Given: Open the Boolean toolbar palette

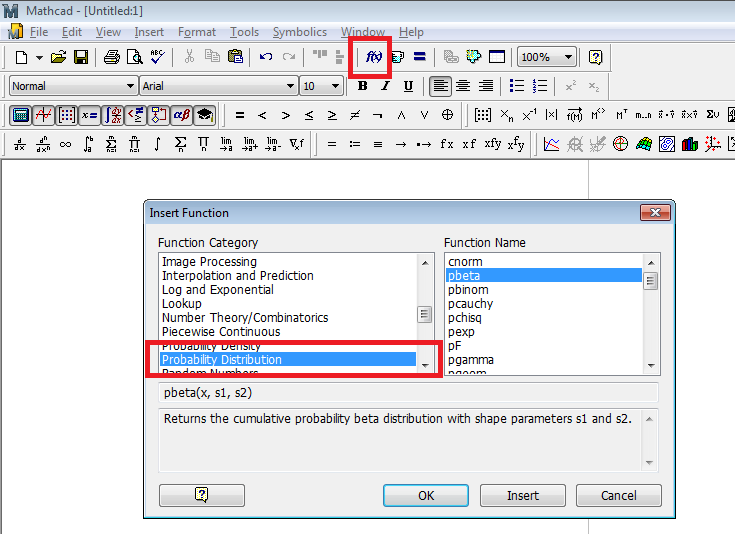Looking at the screenshot, I should (x=136, y=115).
